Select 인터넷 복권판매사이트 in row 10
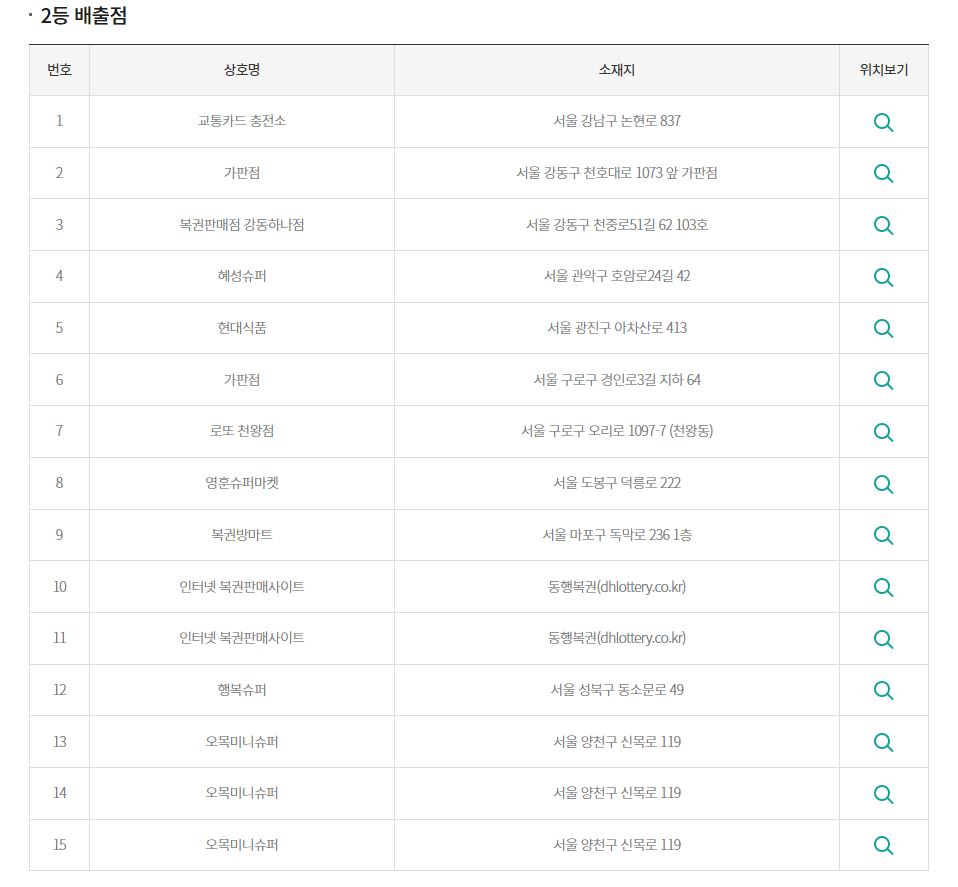Screen dimensions: 958x887 (x=242, y=587)
